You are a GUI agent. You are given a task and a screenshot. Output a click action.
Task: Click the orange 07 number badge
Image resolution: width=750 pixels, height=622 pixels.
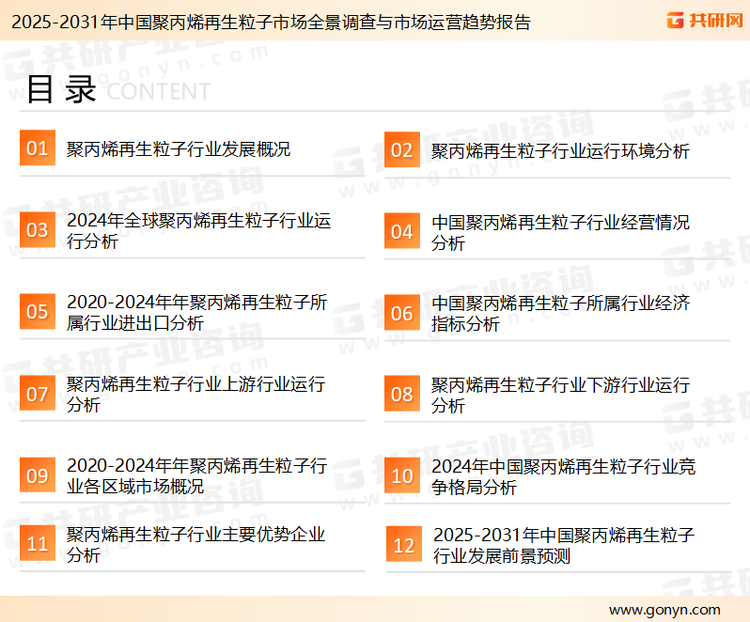click(37, 393)
